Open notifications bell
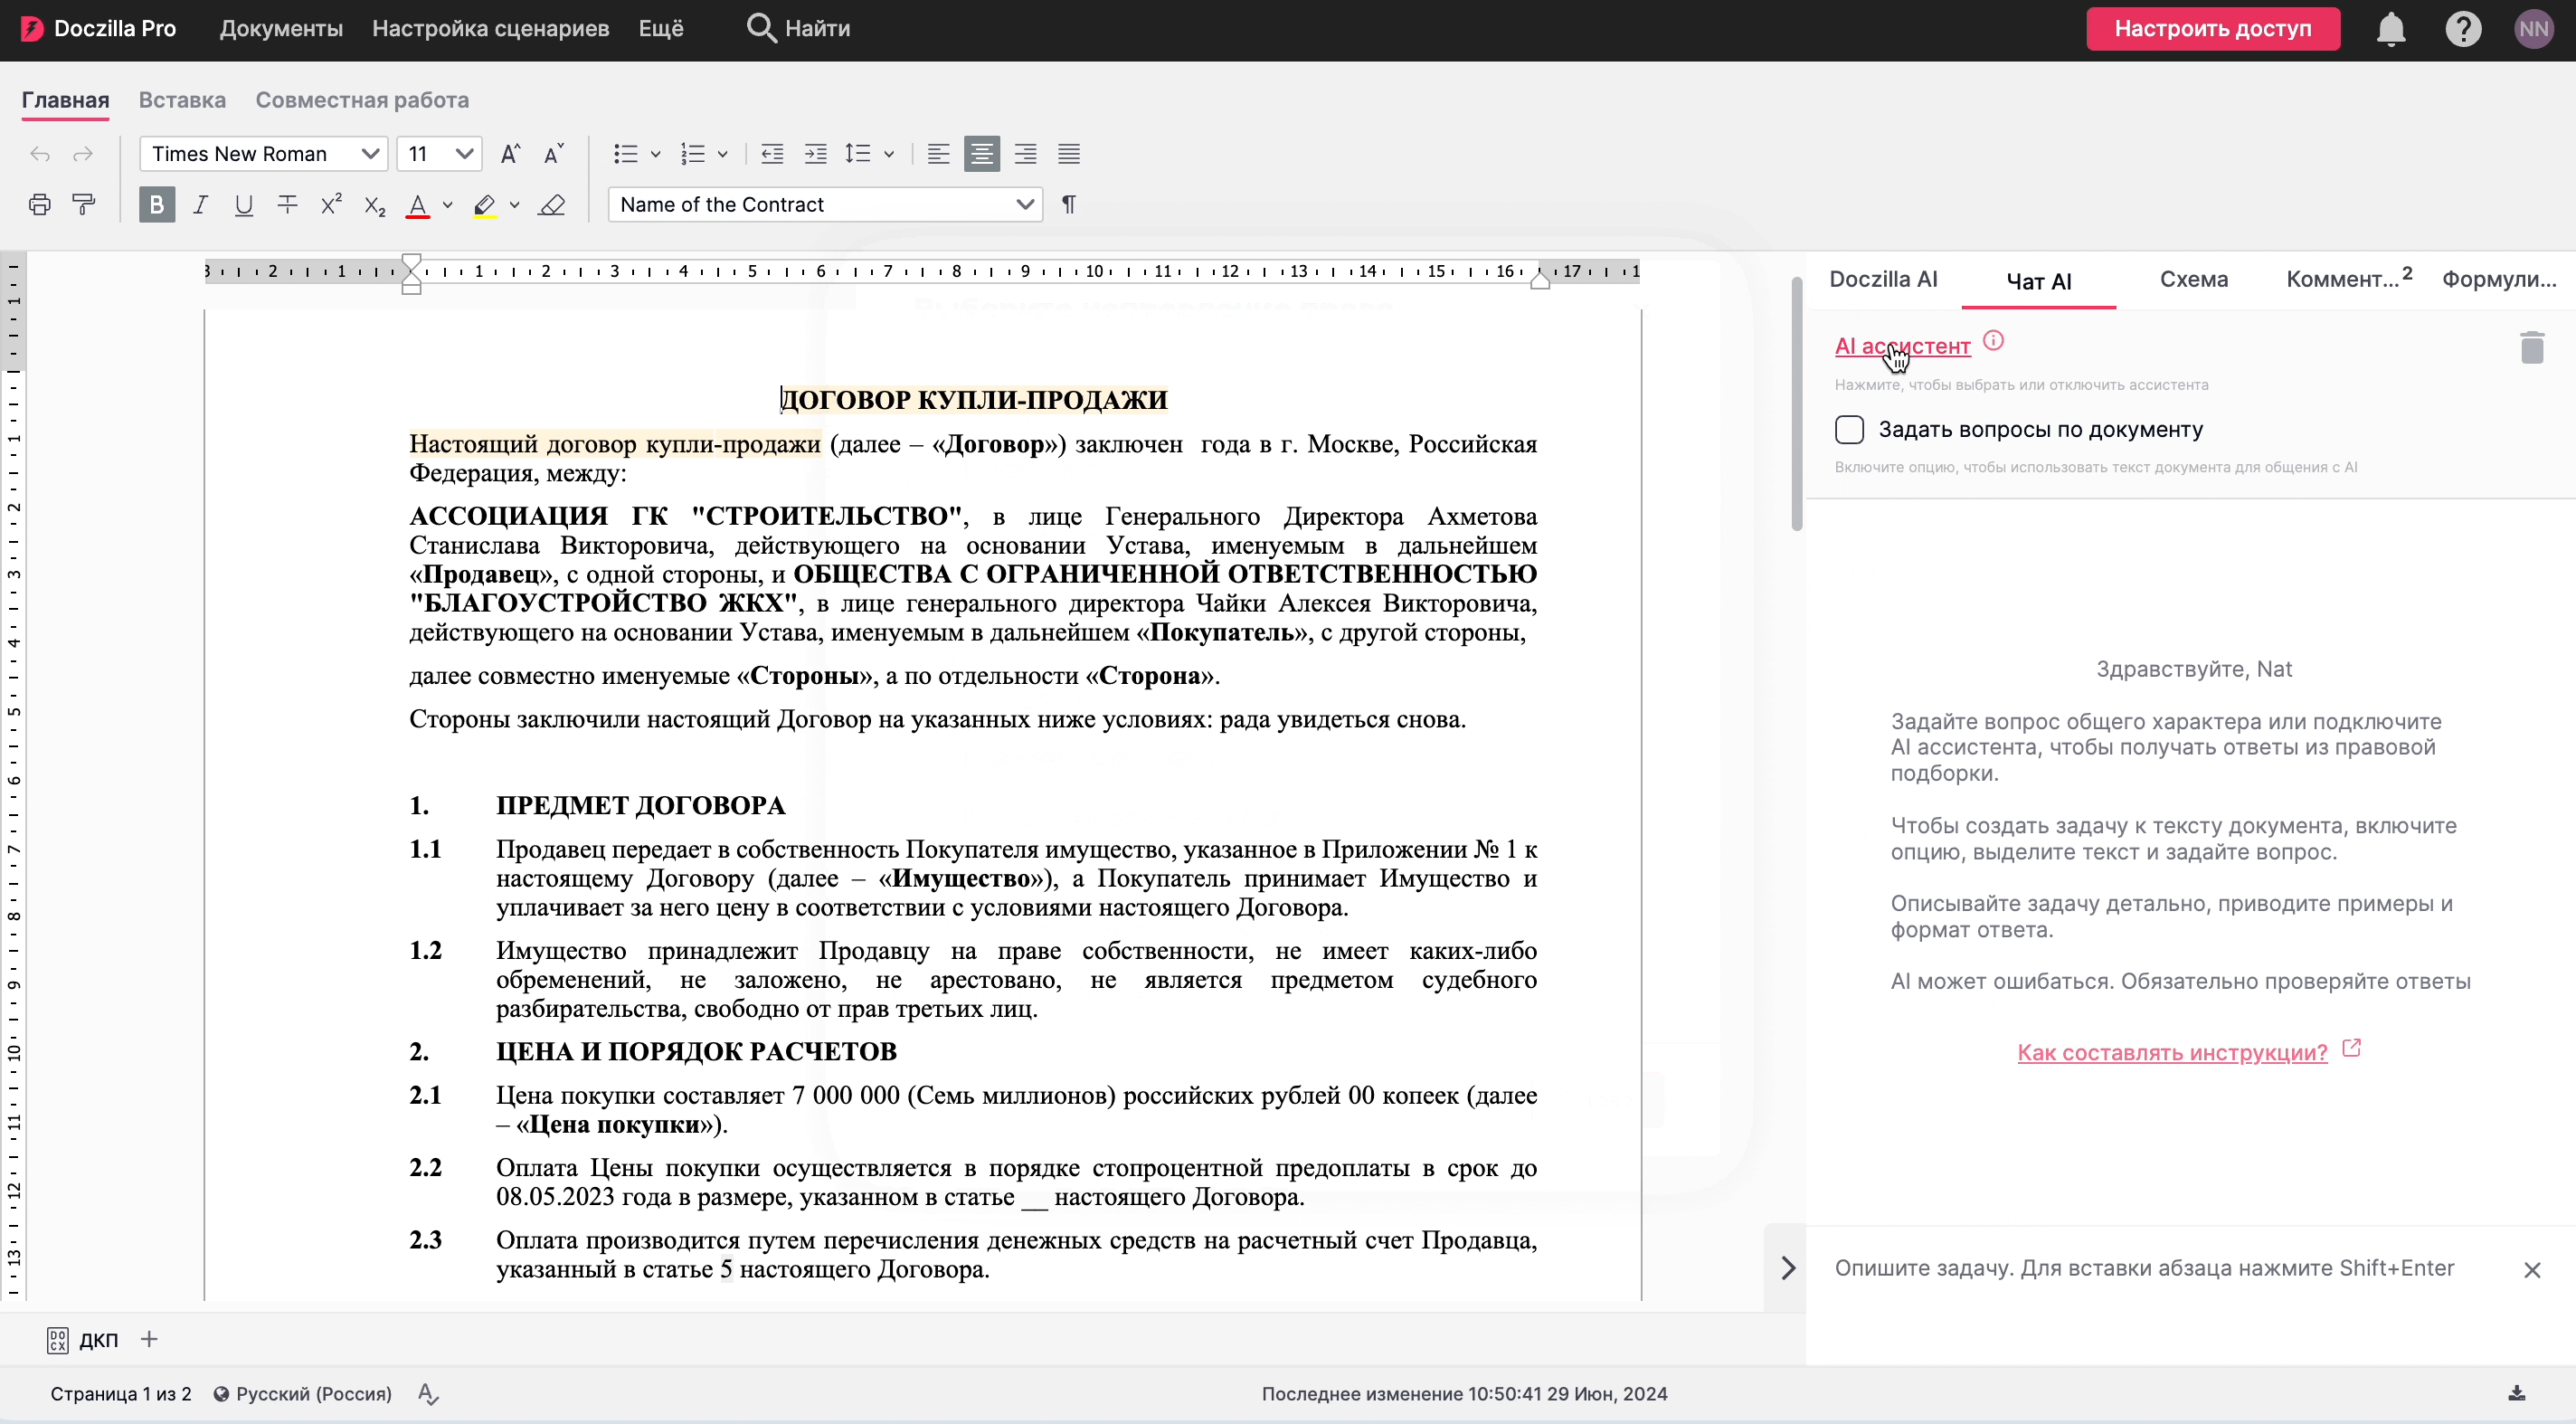The height and width of the screenshot is (1424, 2576). pos(2391,29)
